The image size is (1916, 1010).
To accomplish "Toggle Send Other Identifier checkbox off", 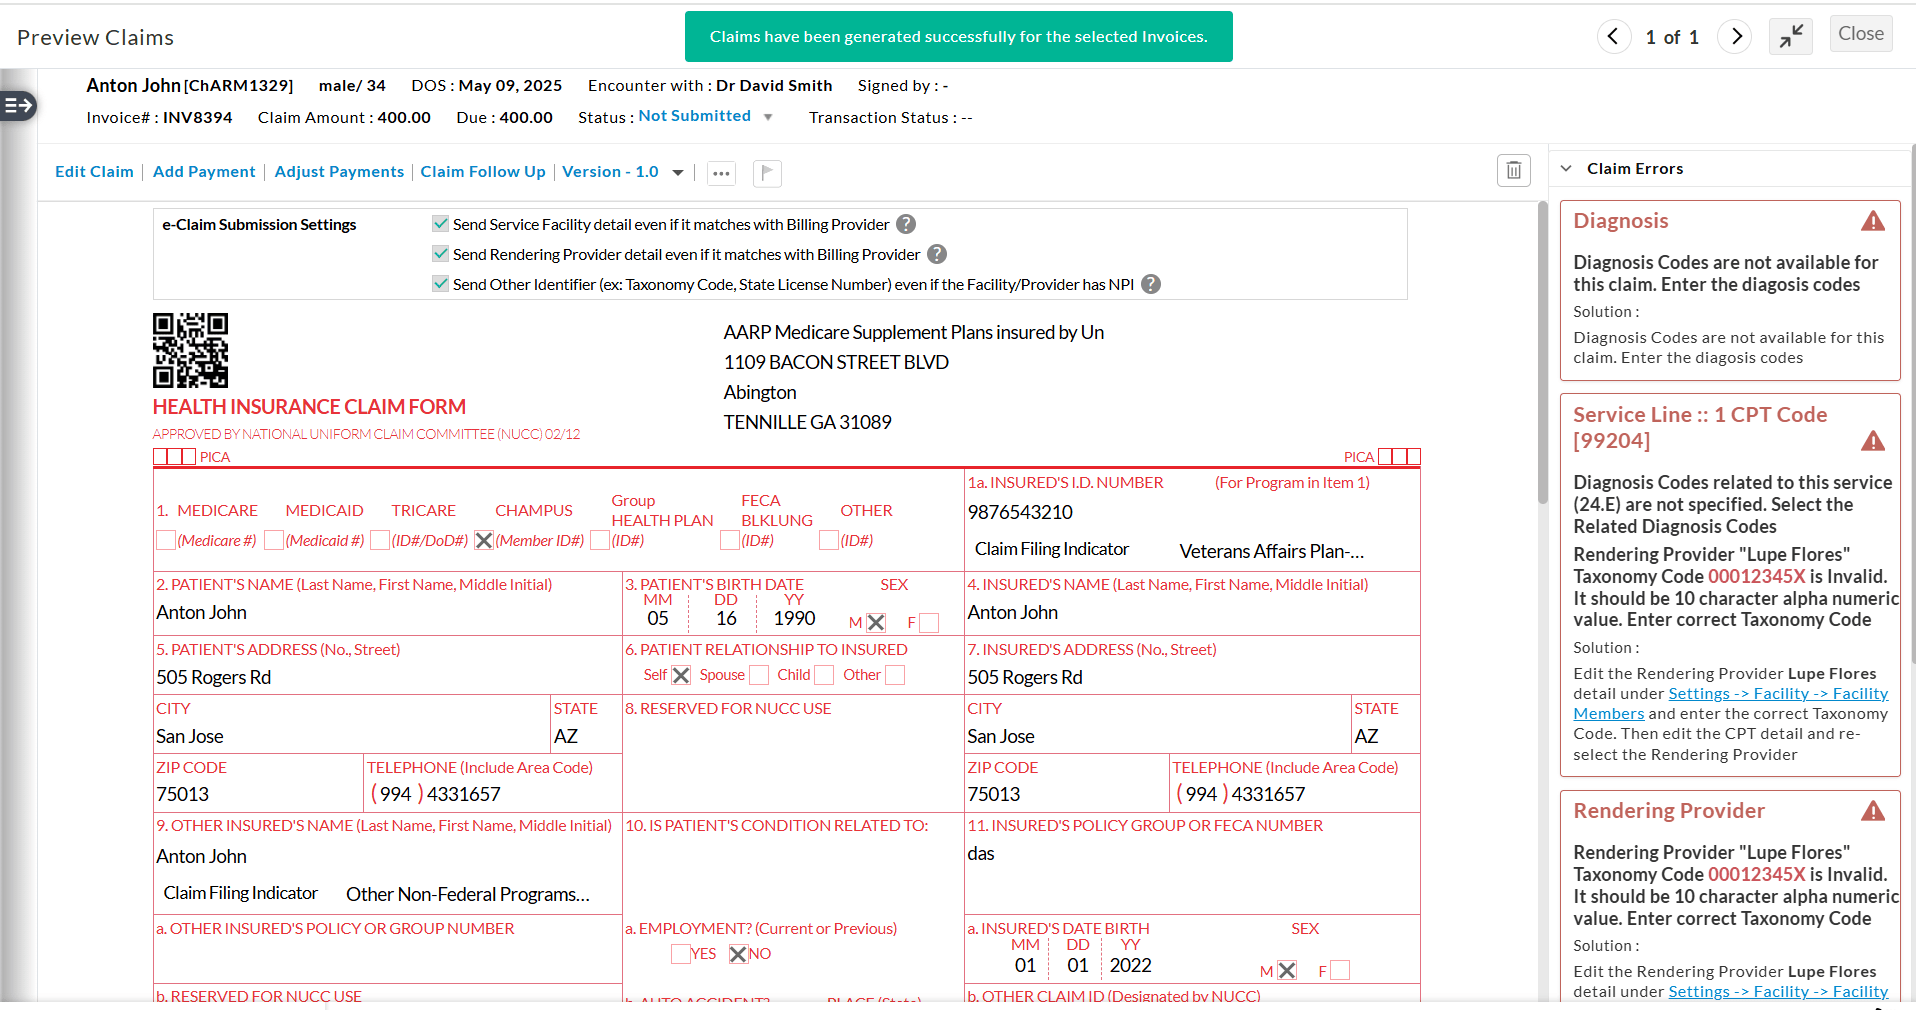I will tap(440, 283).
